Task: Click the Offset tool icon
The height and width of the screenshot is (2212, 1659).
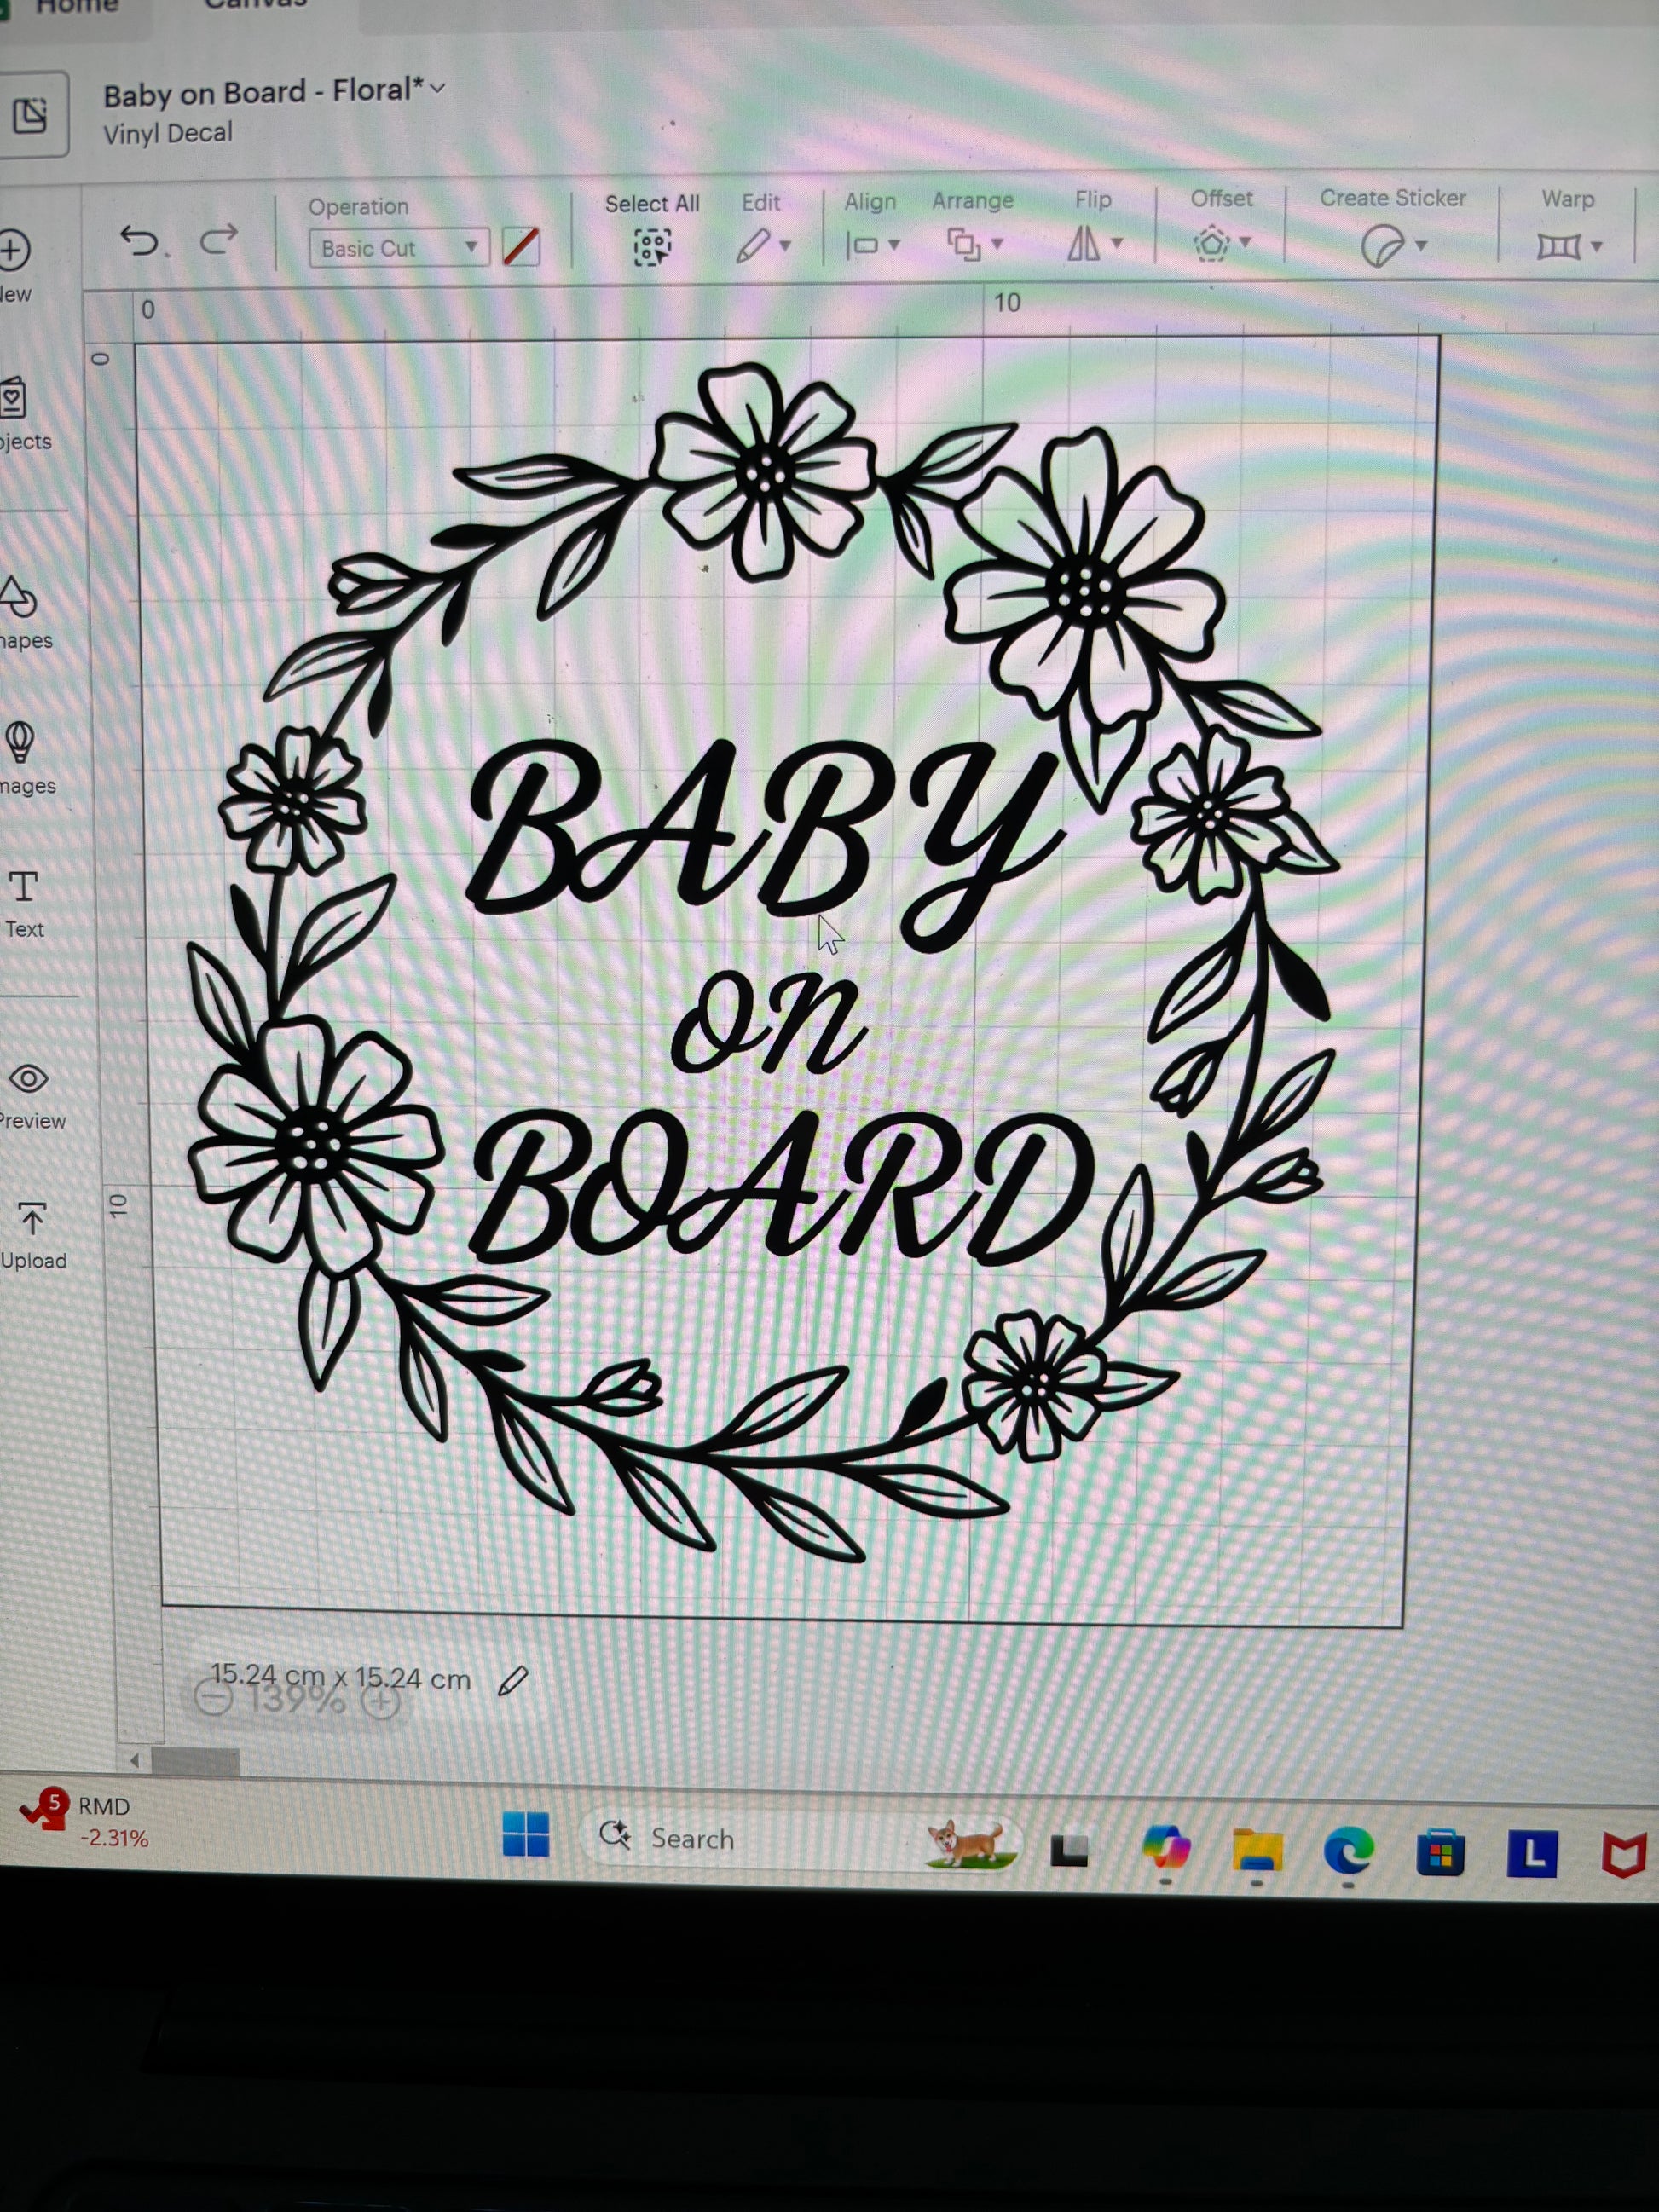Action: pos(1211,244)
